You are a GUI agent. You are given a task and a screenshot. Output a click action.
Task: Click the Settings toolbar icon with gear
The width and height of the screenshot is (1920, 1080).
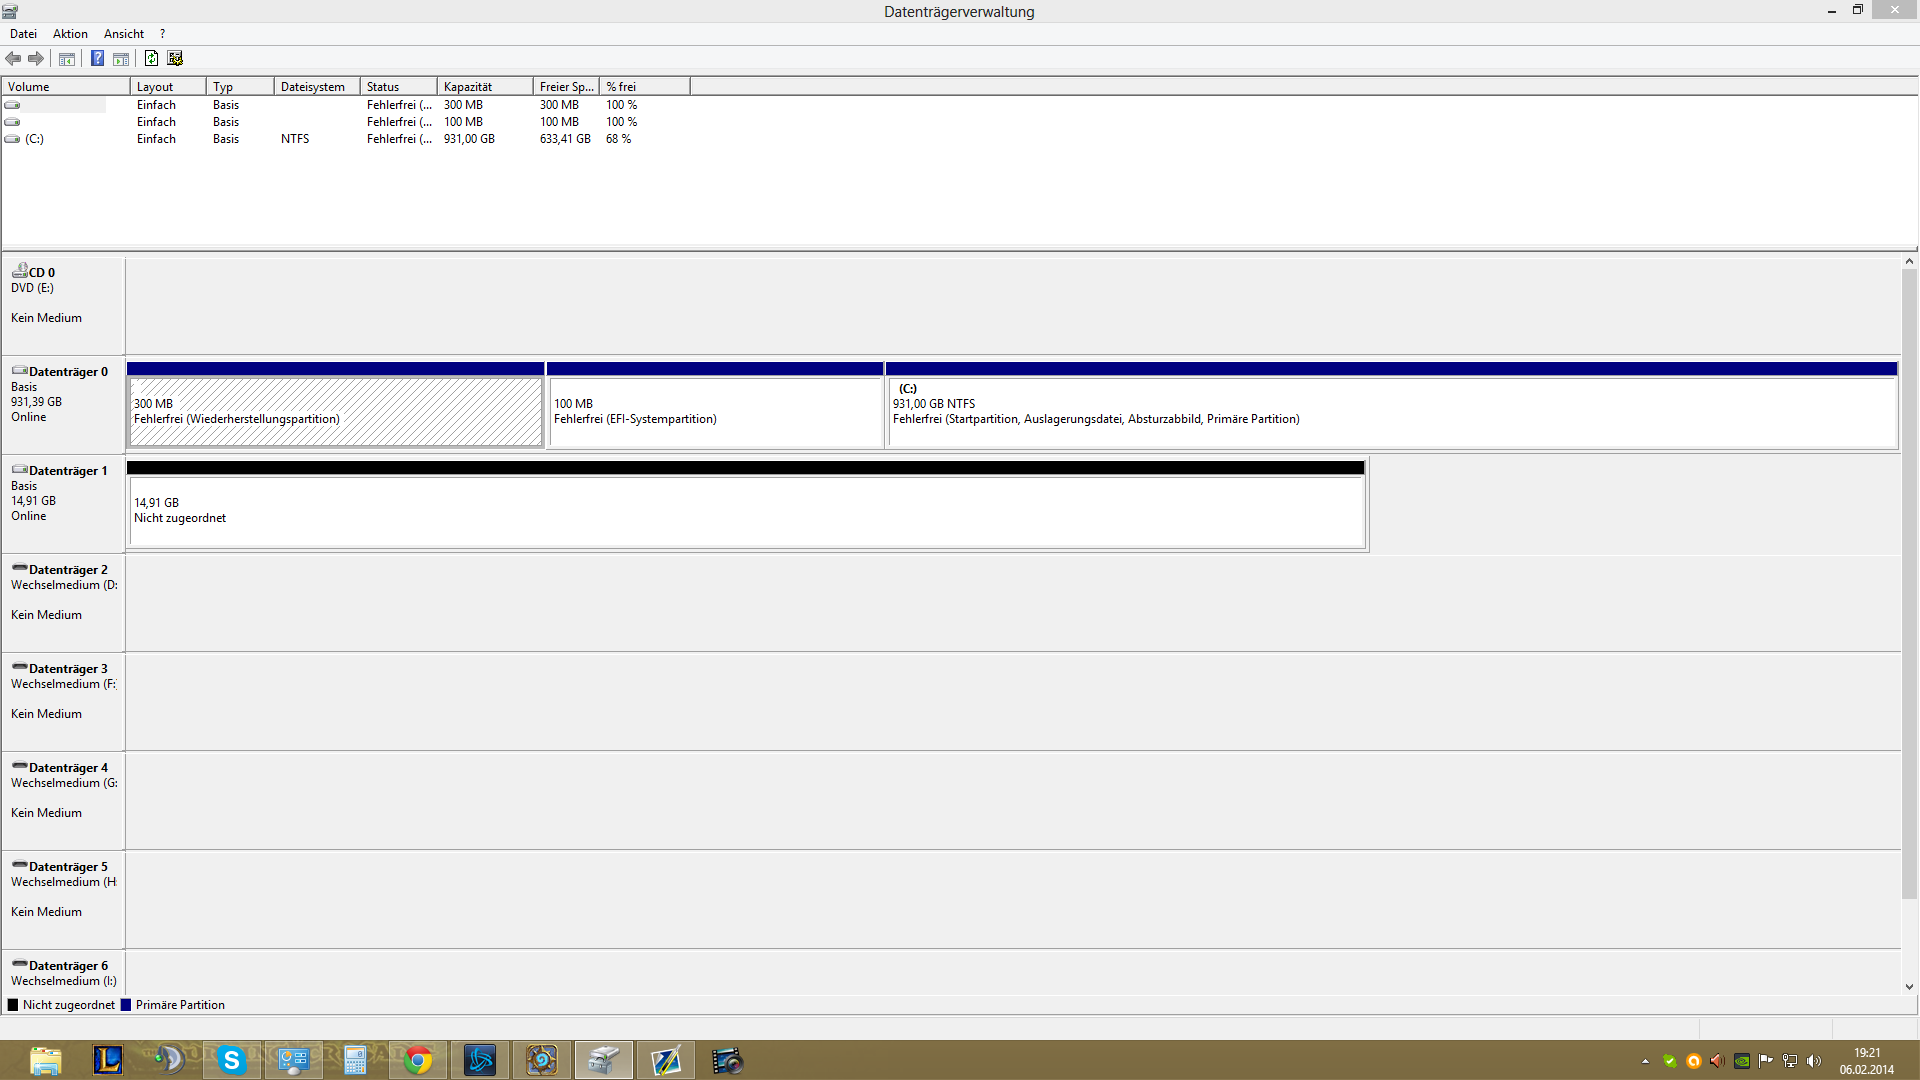tap(175, 58)
